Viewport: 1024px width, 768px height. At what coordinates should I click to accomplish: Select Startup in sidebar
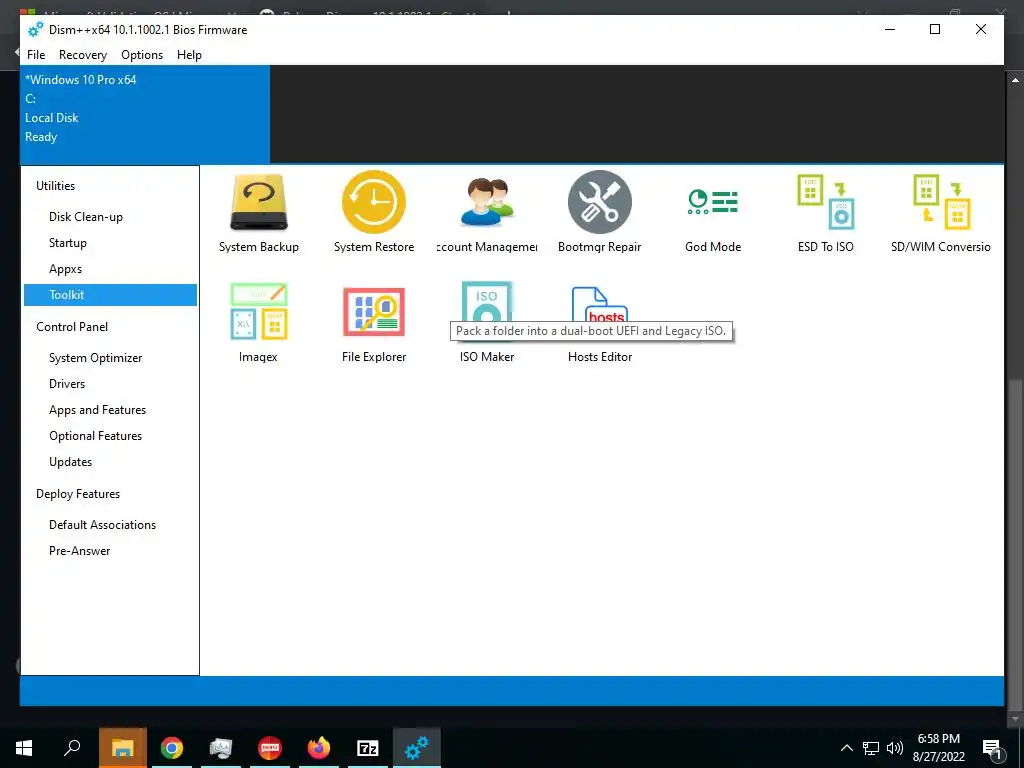click(x=110, y=243)
